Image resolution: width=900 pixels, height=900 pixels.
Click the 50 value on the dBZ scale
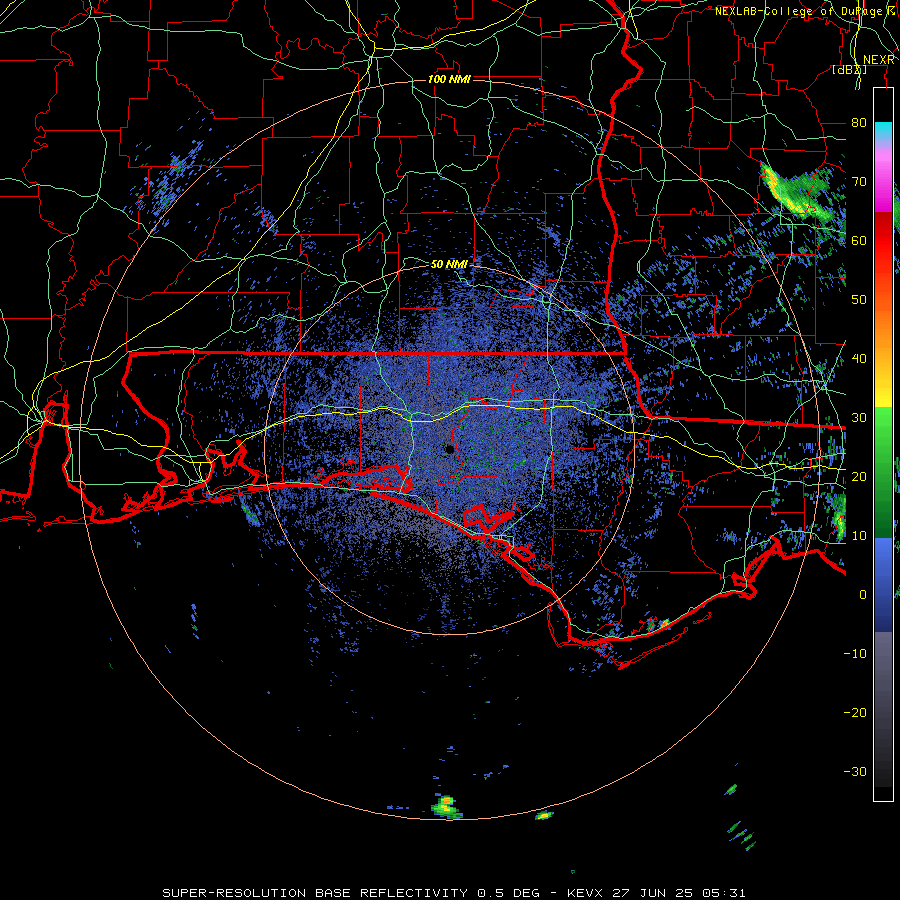[x=859, y=300]
